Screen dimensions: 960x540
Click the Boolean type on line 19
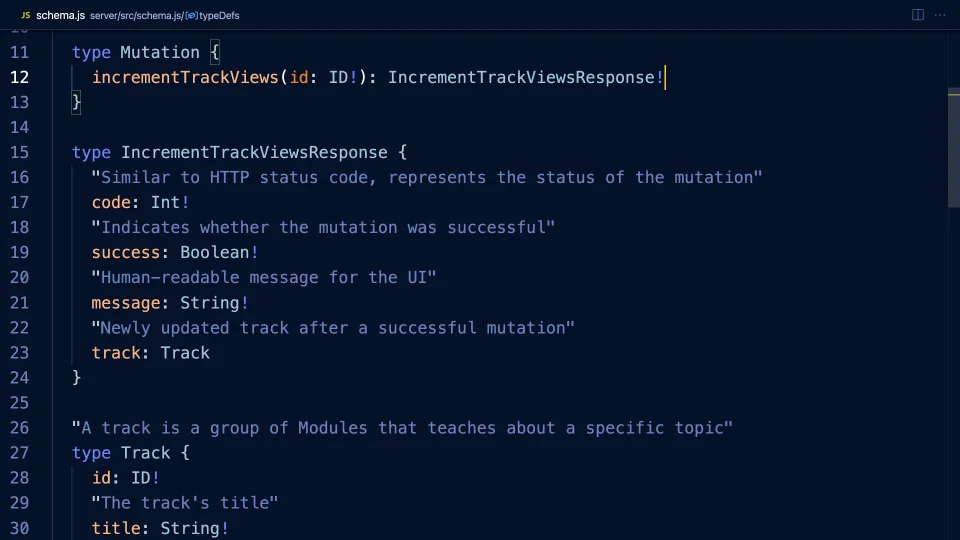click(x=215, y=252)
